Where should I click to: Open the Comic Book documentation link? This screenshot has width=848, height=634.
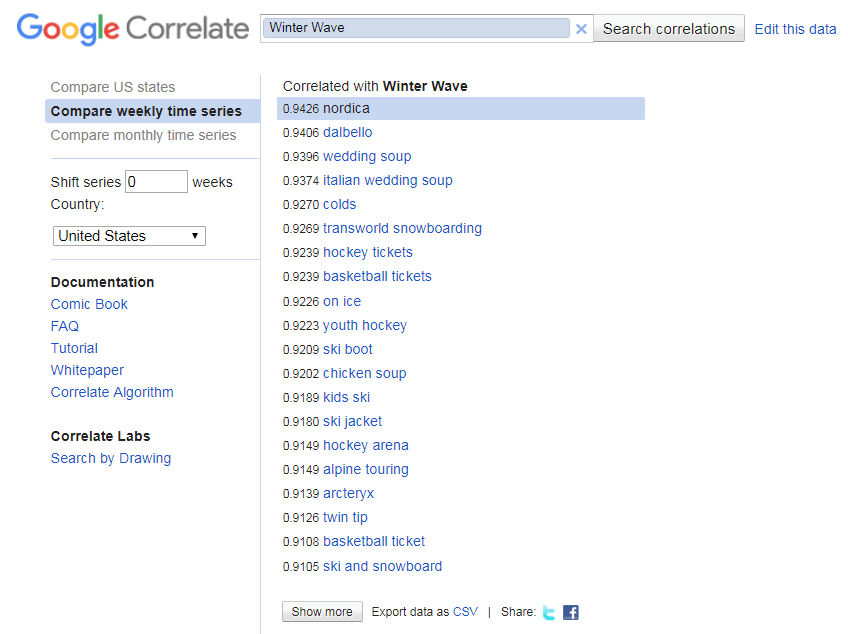tap(89, 304)
